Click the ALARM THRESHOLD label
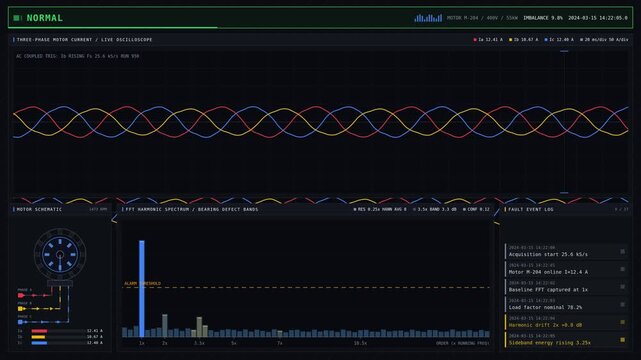Image resolution: width=641 pixels, height=360 pixels. tap(142, 283)
